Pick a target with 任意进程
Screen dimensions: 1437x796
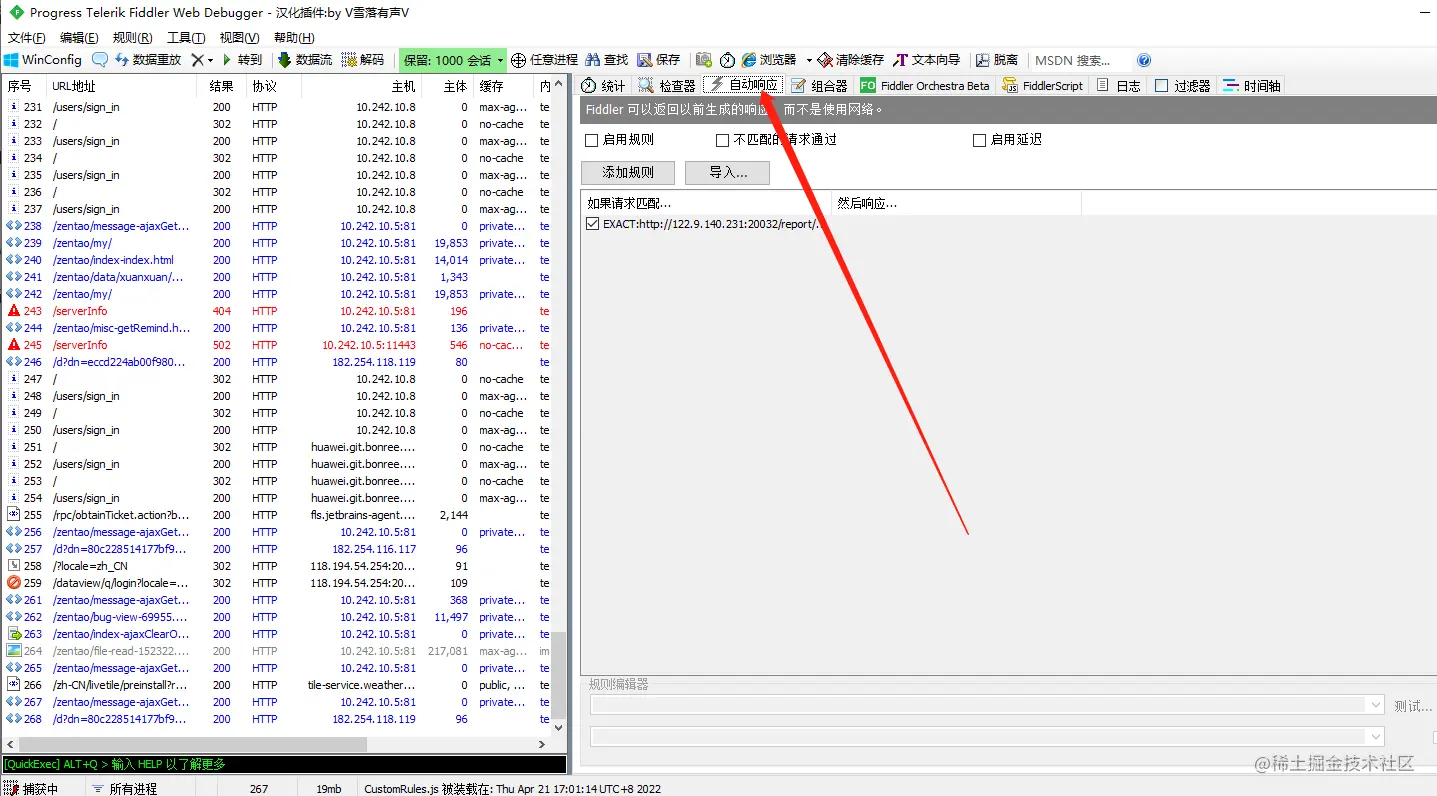(545, 60)
